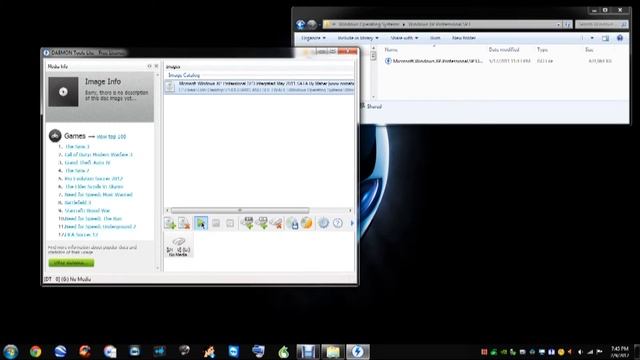Viewport: 640px width, 360px height.
Task: Open The Sims 2 link
Action: [x=77, y=171]
